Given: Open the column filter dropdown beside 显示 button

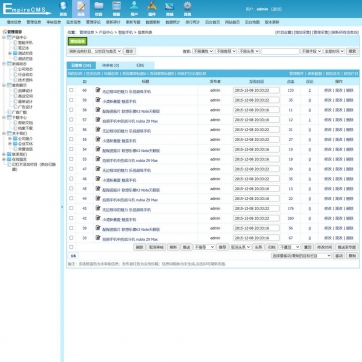Looking at the screenshot, I should pos(95,51).
